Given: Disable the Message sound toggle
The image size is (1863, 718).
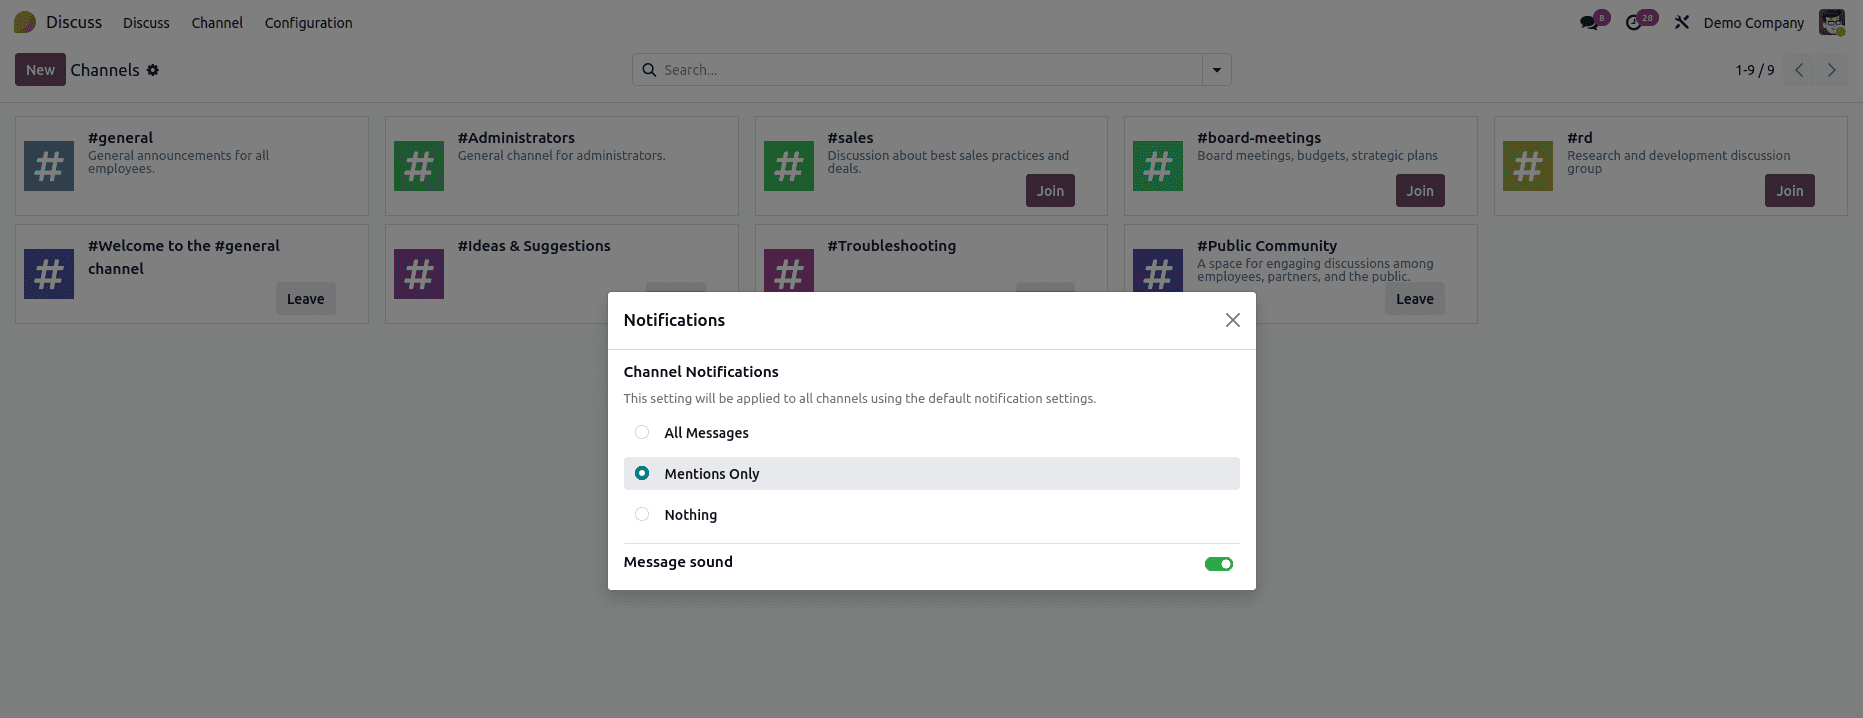Looking at the screenshot, I should click(1218, 563).
